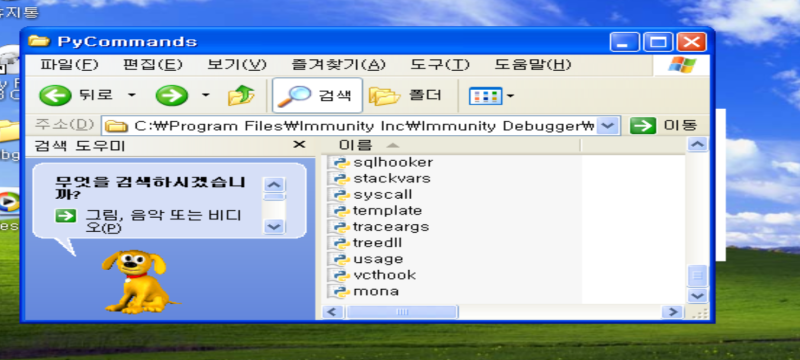Choose 그림, 음악 또는 비디오 search option
800x360 pixels.
(163, 221)
